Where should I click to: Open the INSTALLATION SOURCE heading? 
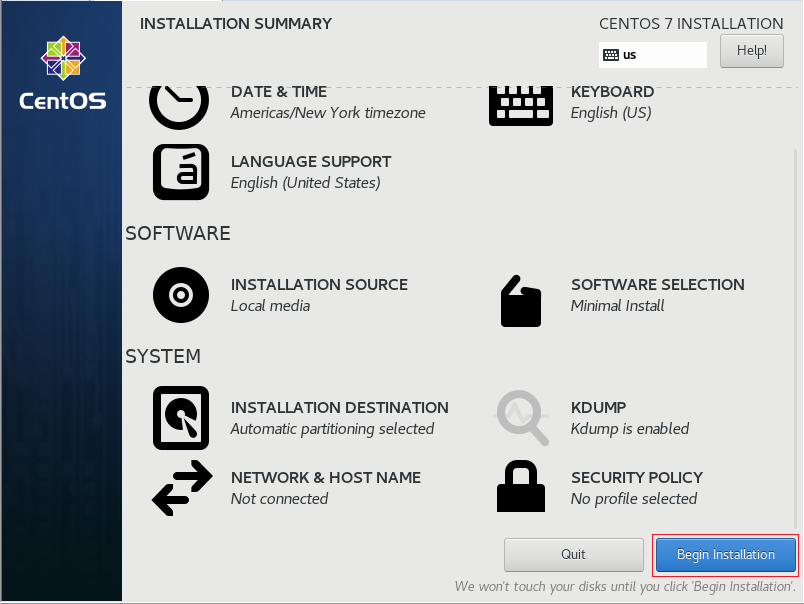tap(319, 285)
